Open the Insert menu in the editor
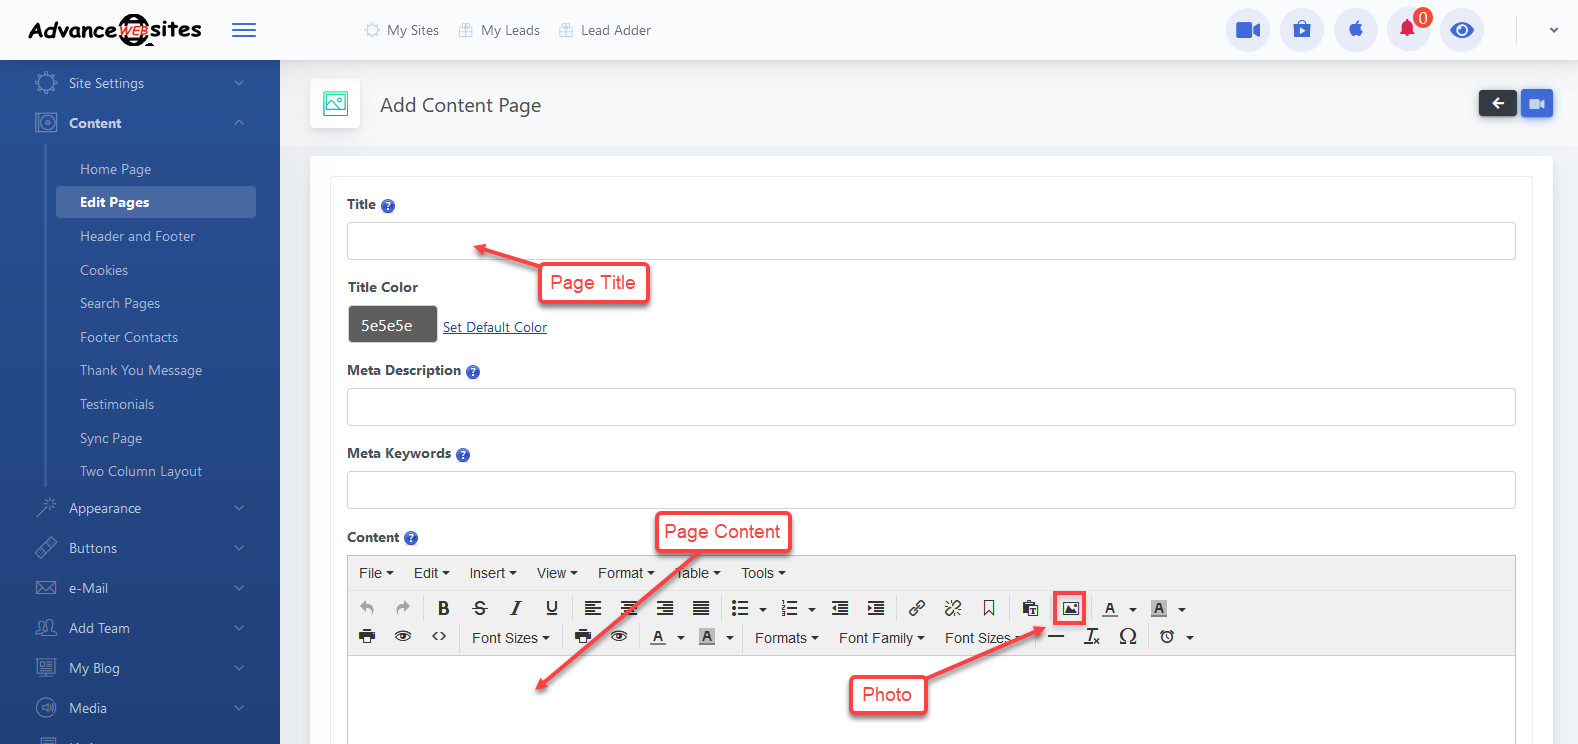 pos(492,573)
